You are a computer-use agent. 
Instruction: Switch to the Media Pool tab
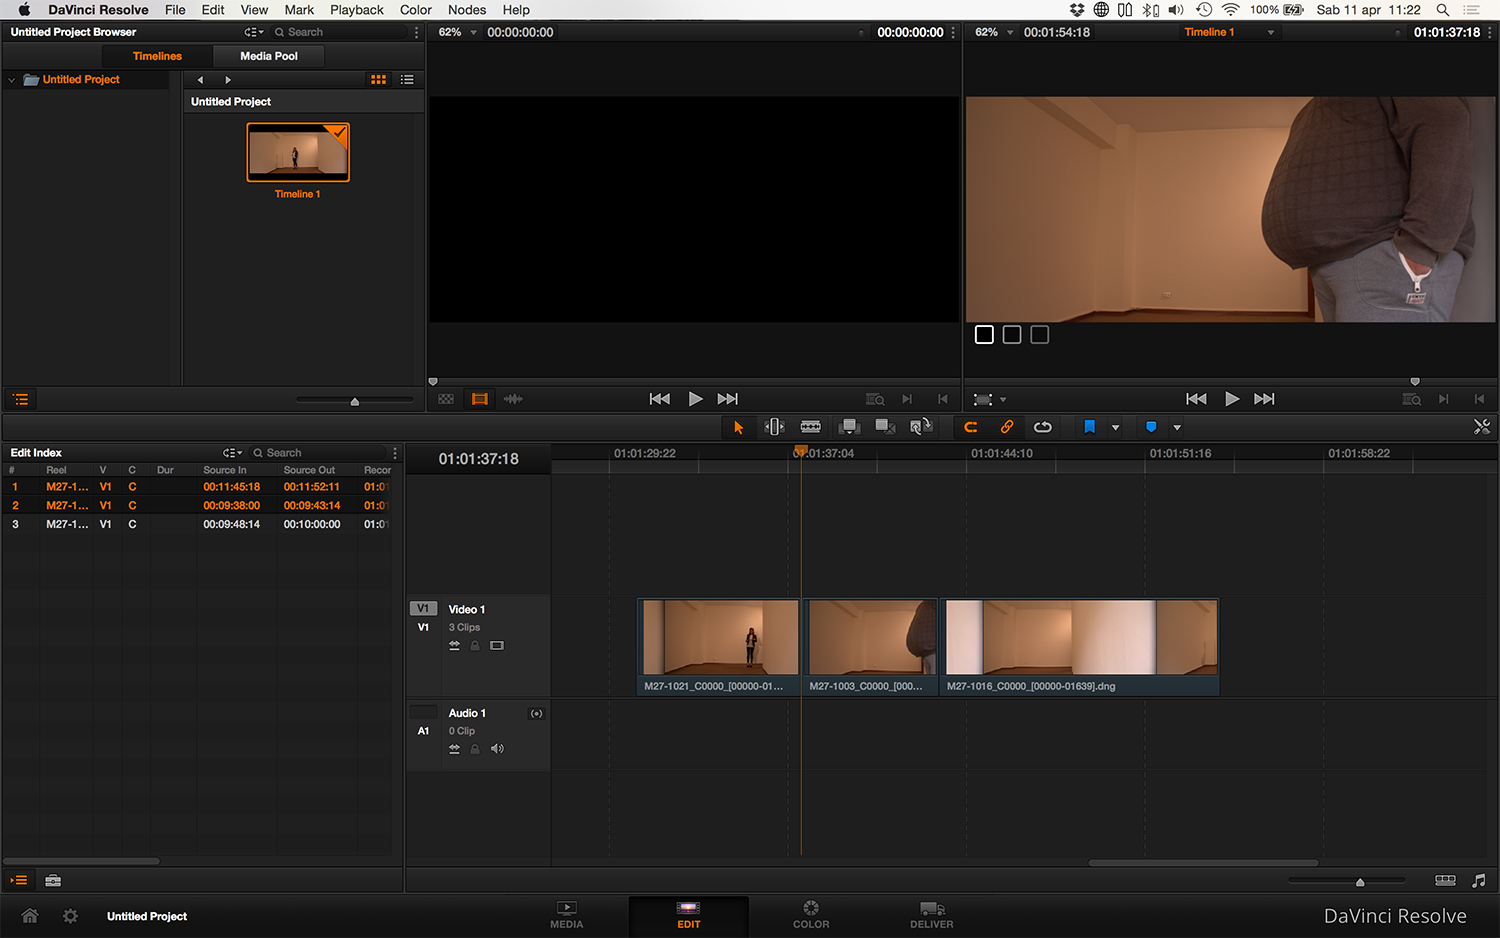pyautogui.click(x=269, y=56)
